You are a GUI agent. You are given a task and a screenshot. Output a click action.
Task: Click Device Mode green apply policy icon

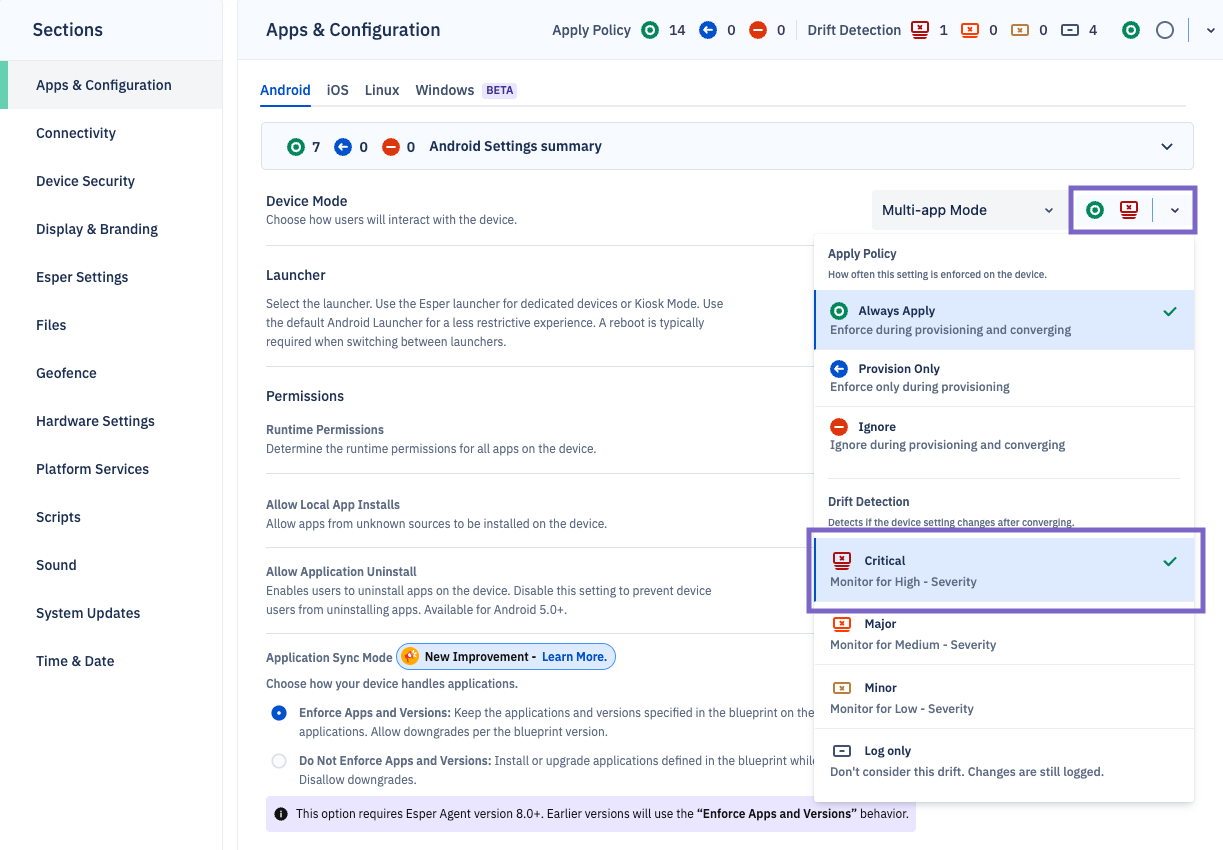(1095, 210)
